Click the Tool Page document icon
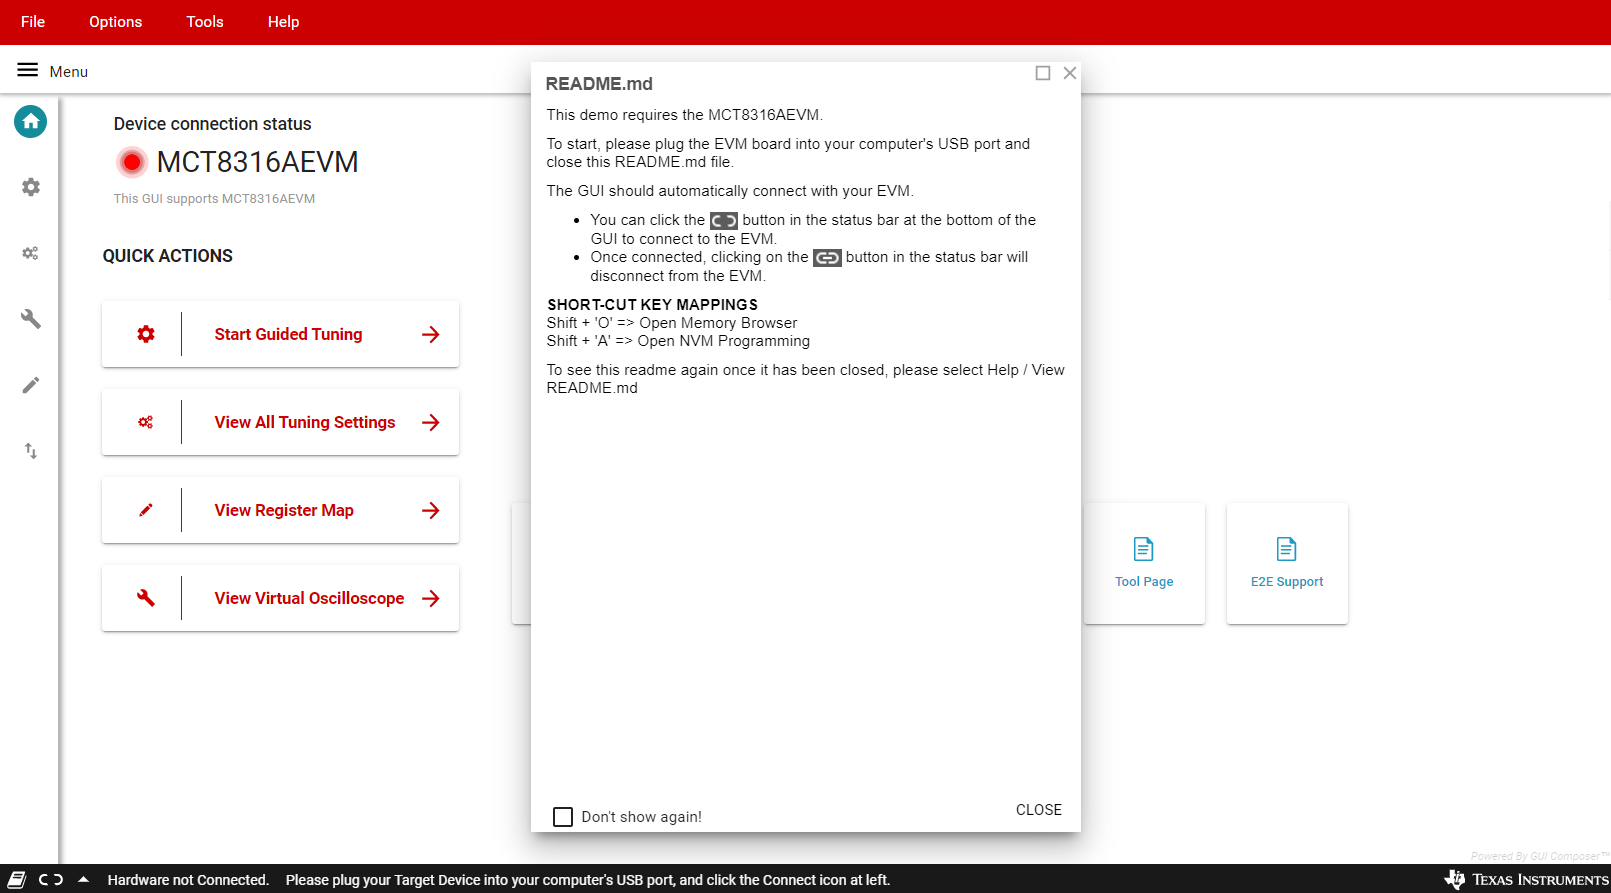The height and width of the screenshot is (893, 1611). 1144,549
